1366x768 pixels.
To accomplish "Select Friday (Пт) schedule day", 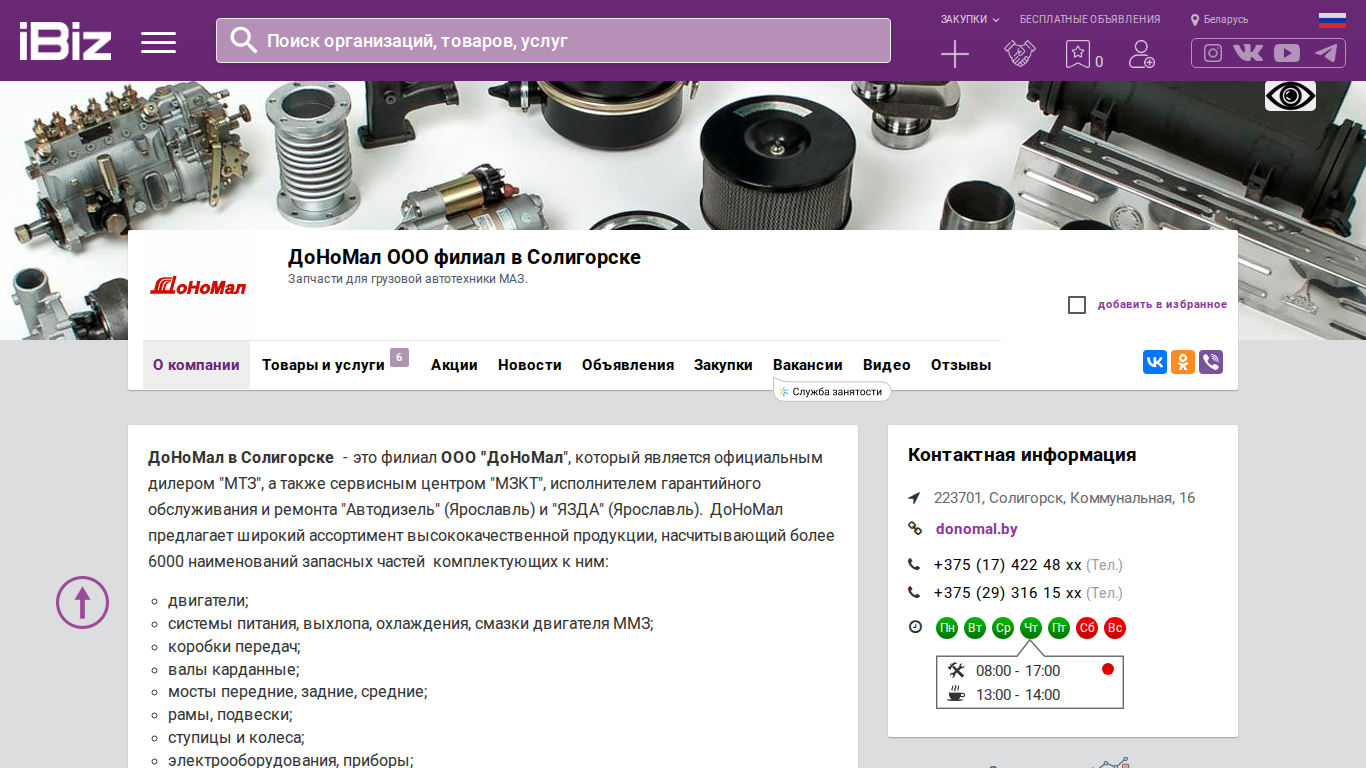I will (1059, 628).
